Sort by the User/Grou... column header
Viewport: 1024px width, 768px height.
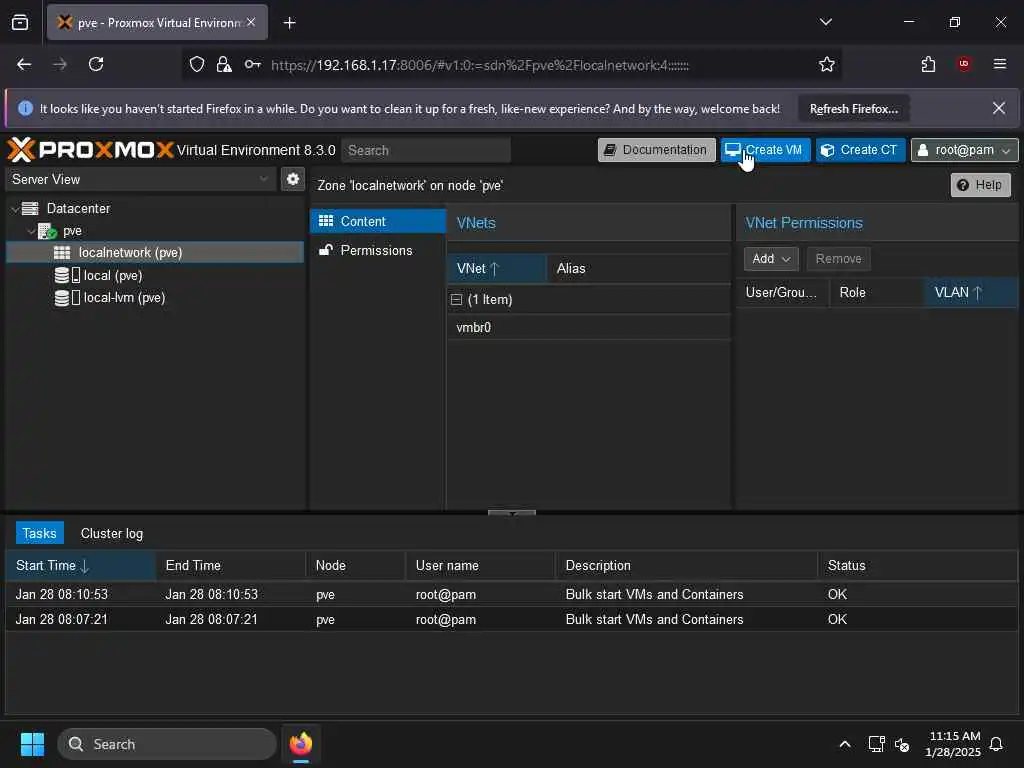[x=783, y=293]
